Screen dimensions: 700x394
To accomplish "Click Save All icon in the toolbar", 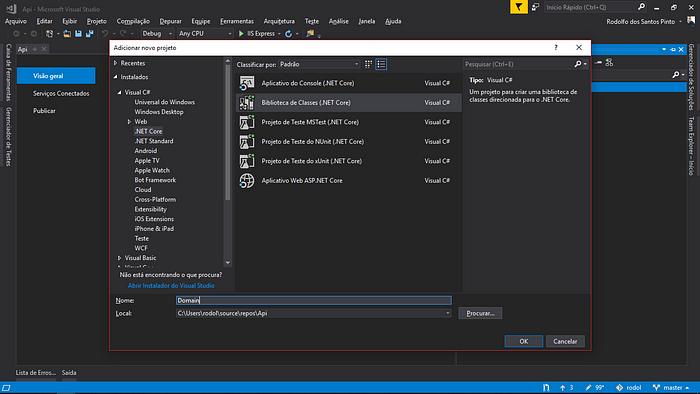I will coord(90,33).
